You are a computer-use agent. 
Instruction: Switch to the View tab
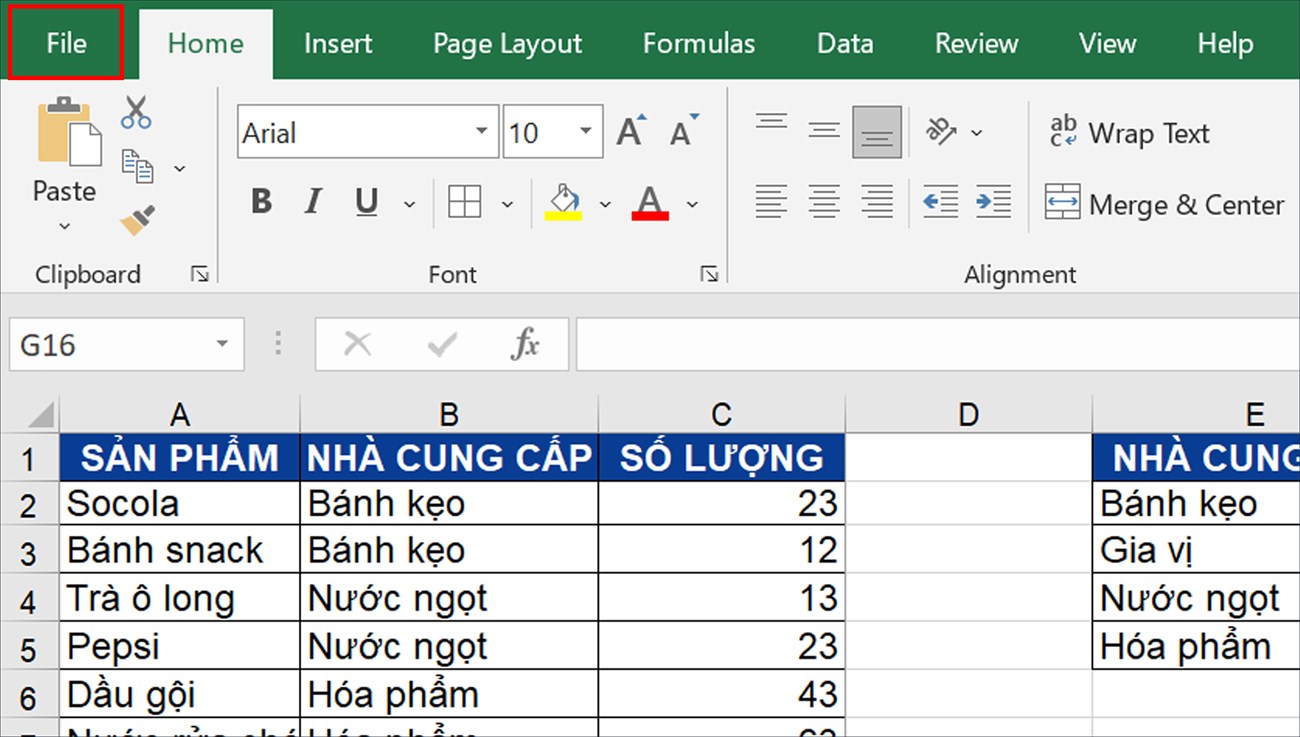click(1107, 43)
